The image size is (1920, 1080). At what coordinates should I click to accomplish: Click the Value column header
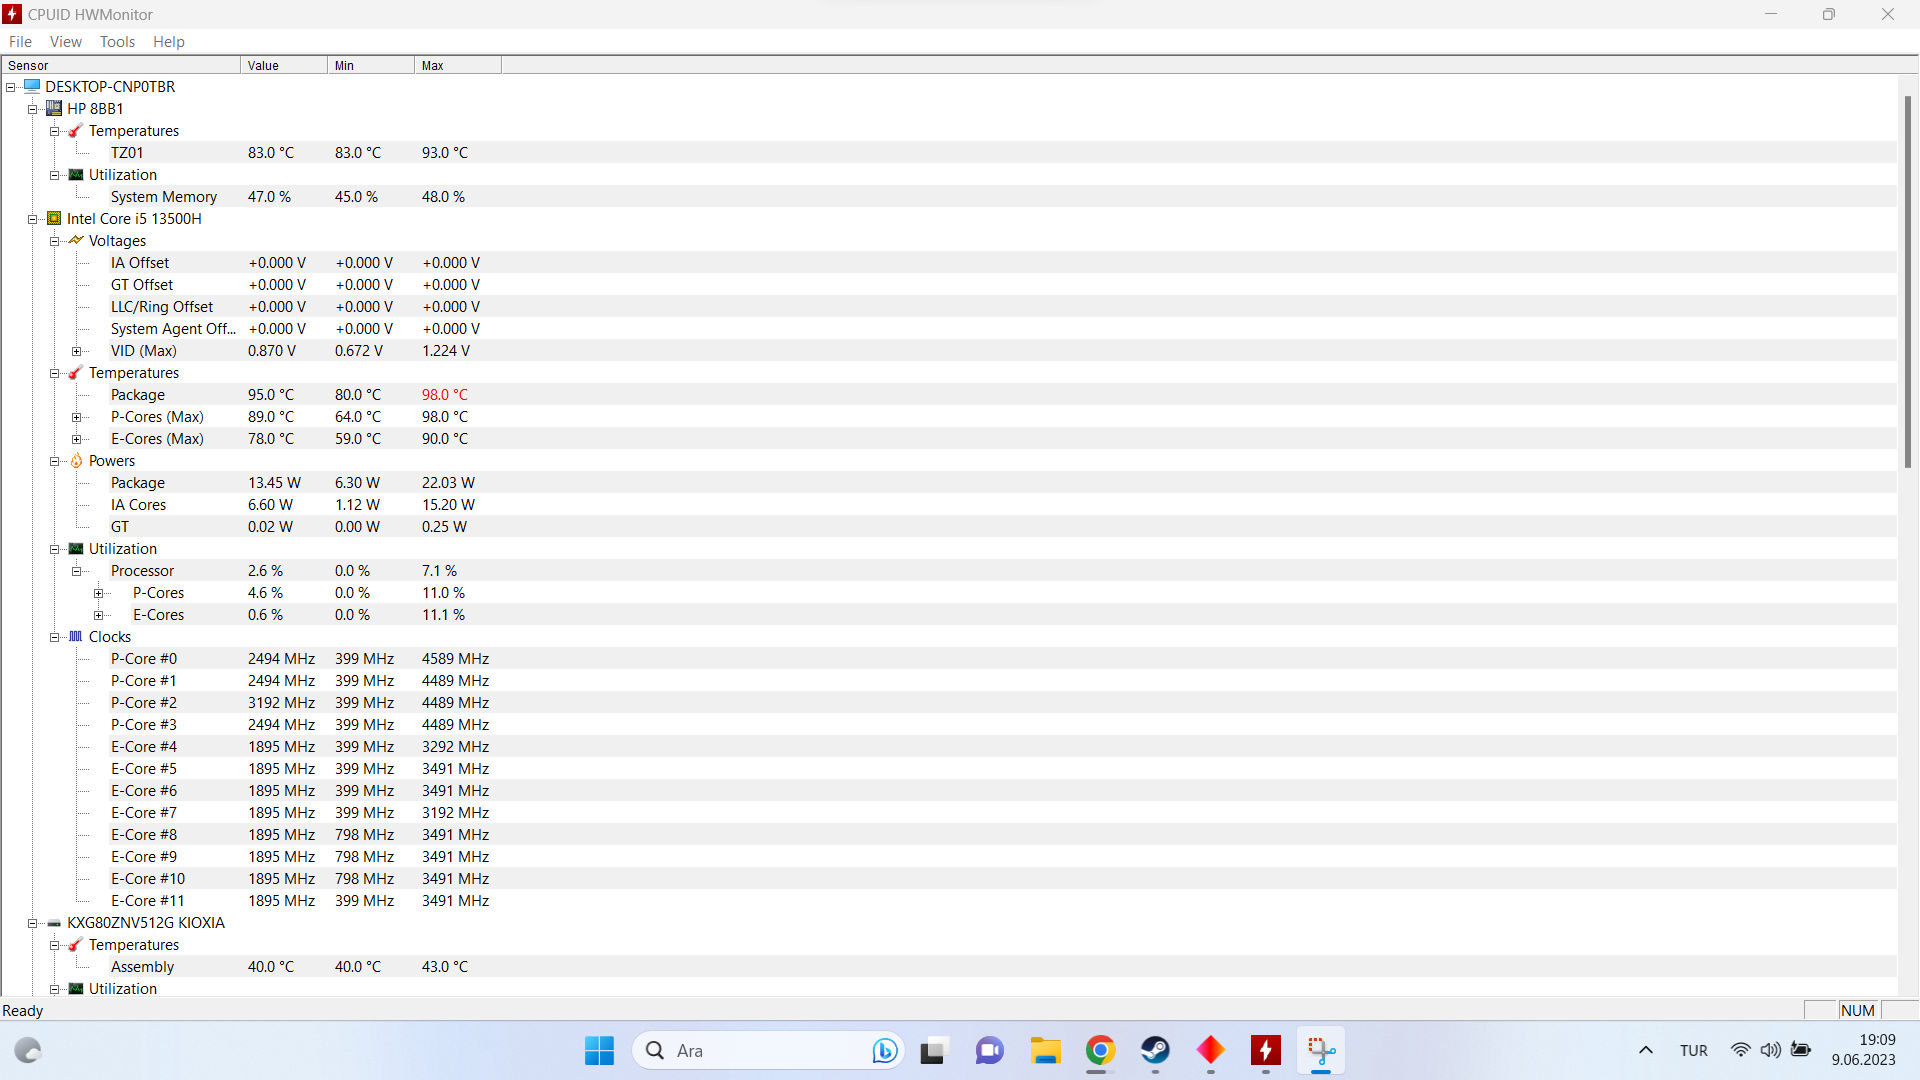pyautogui.click(x=283, y=65)
